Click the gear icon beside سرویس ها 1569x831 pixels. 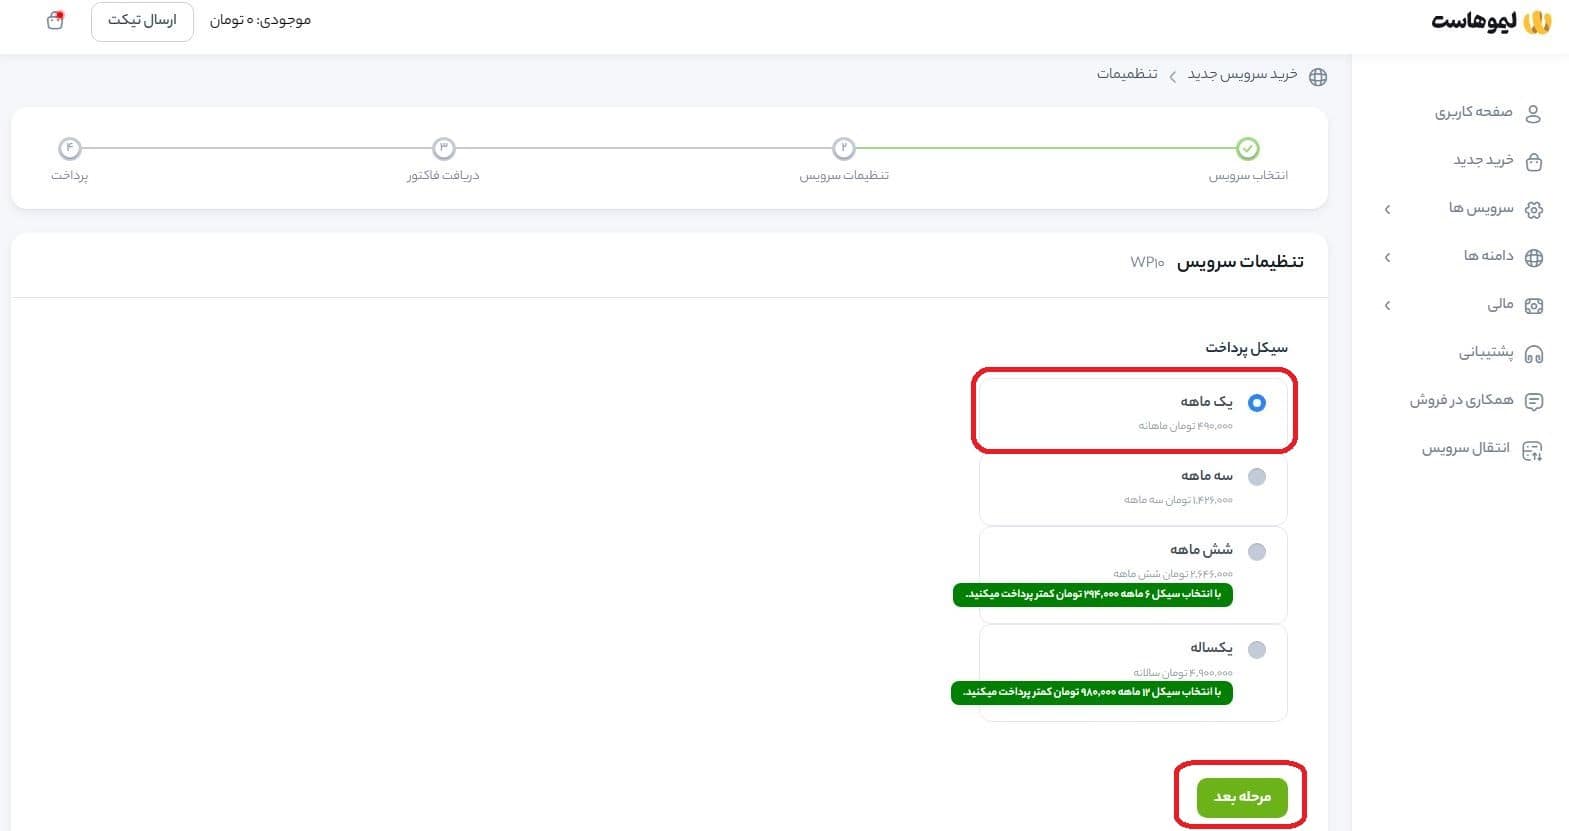point(1533,209)
